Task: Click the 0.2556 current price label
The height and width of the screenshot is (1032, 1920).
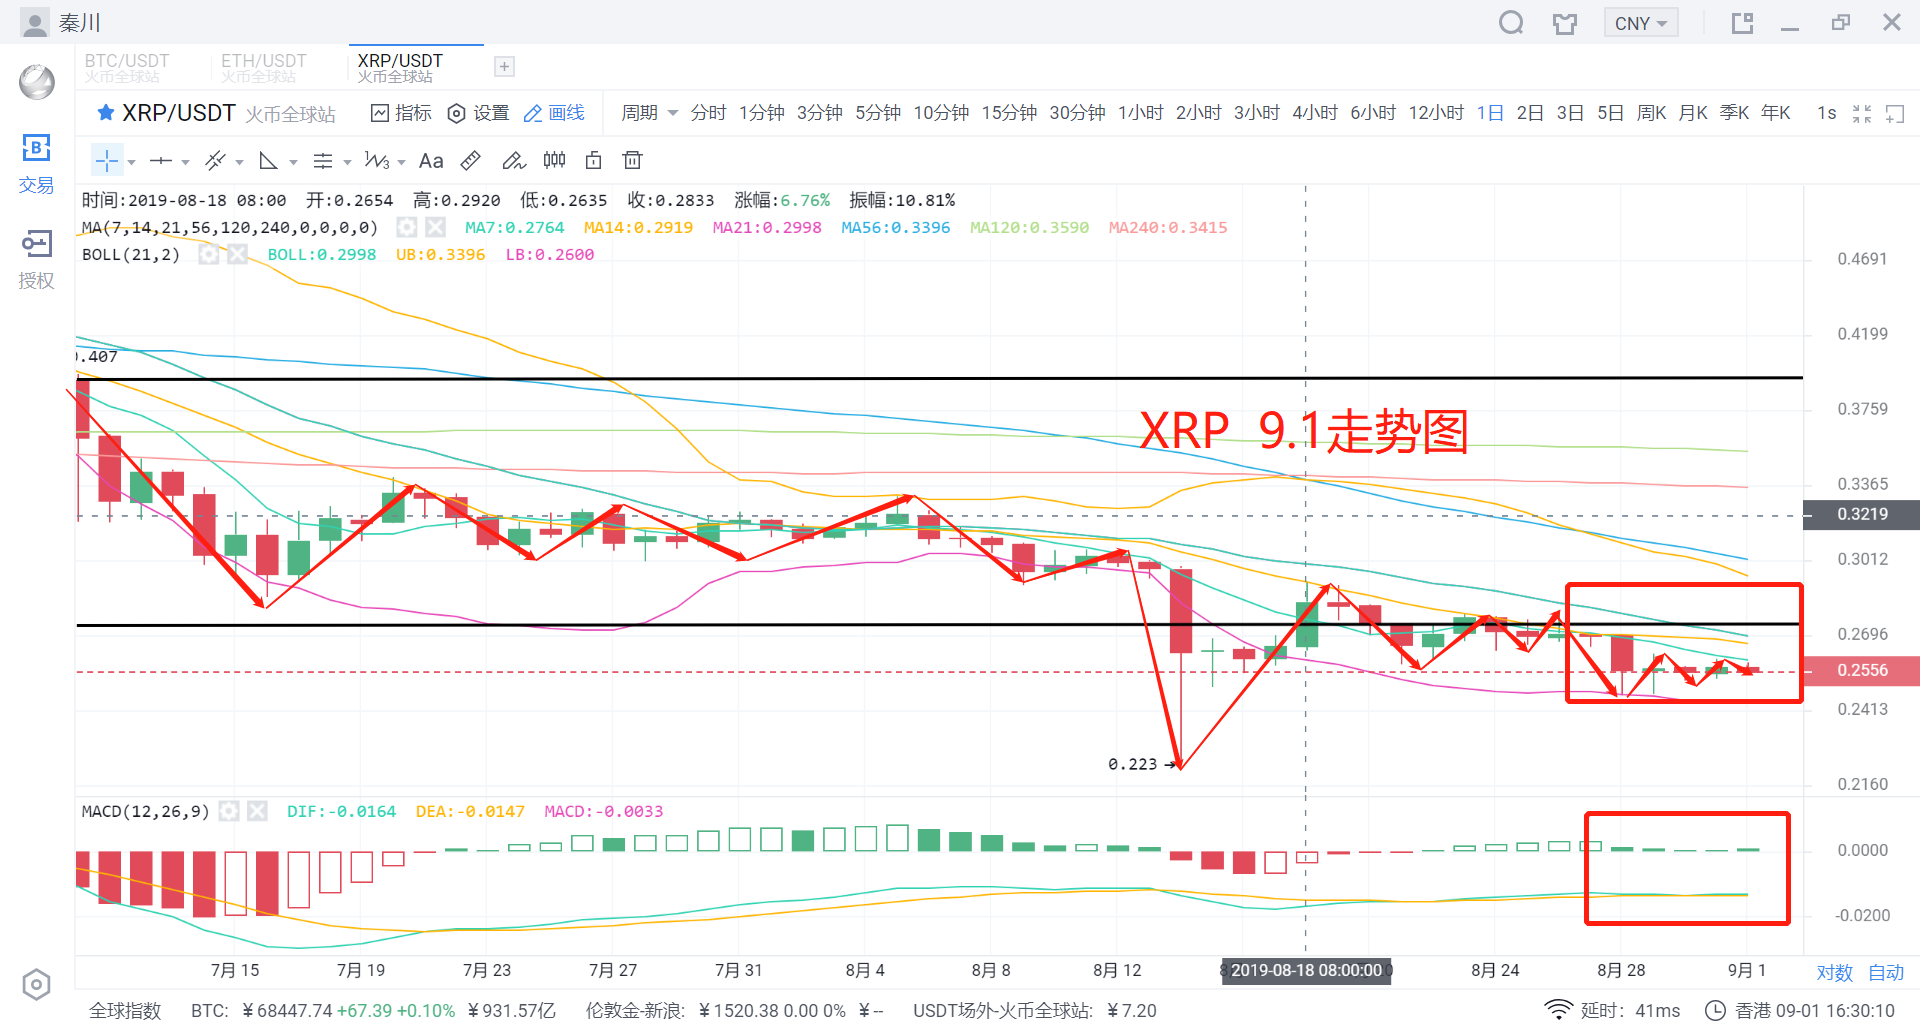Action: pos(1861,670)
